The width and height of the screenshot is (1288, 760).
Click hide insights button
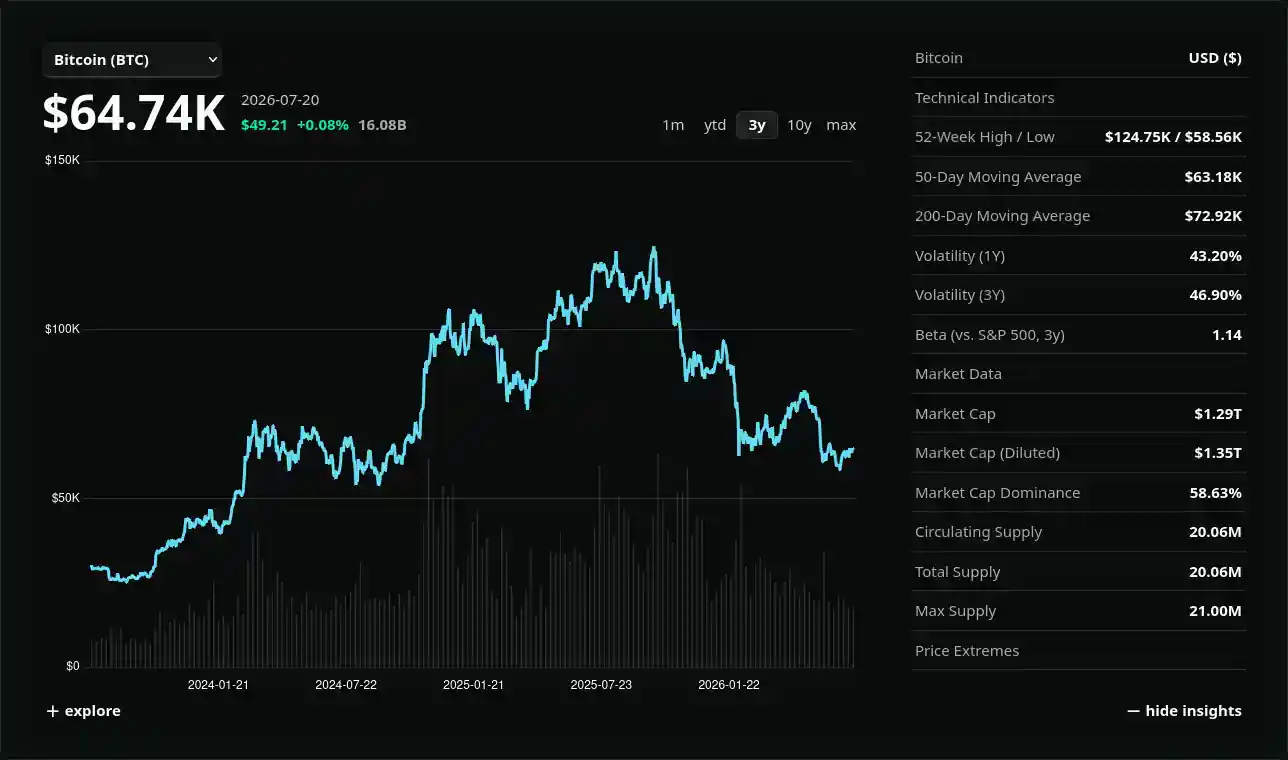pyautogui.click(x=1184, y=711)
